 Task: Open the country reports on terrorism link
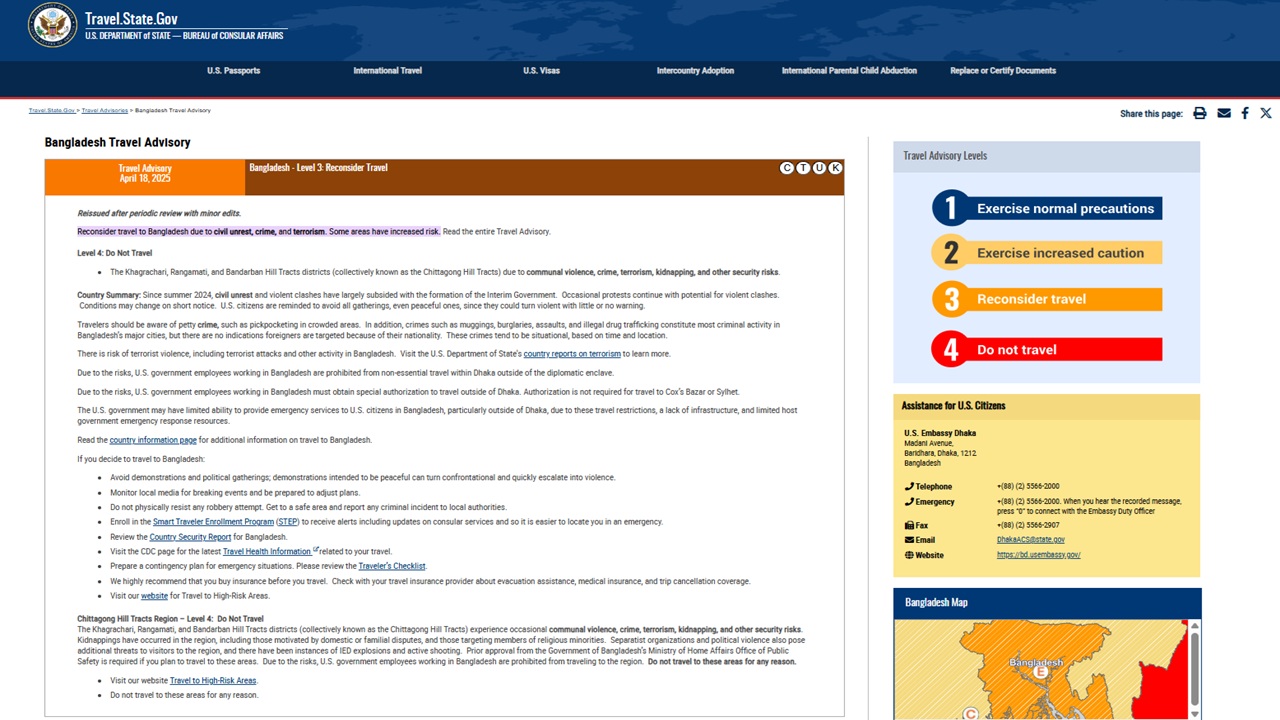[x=572, y=354]
